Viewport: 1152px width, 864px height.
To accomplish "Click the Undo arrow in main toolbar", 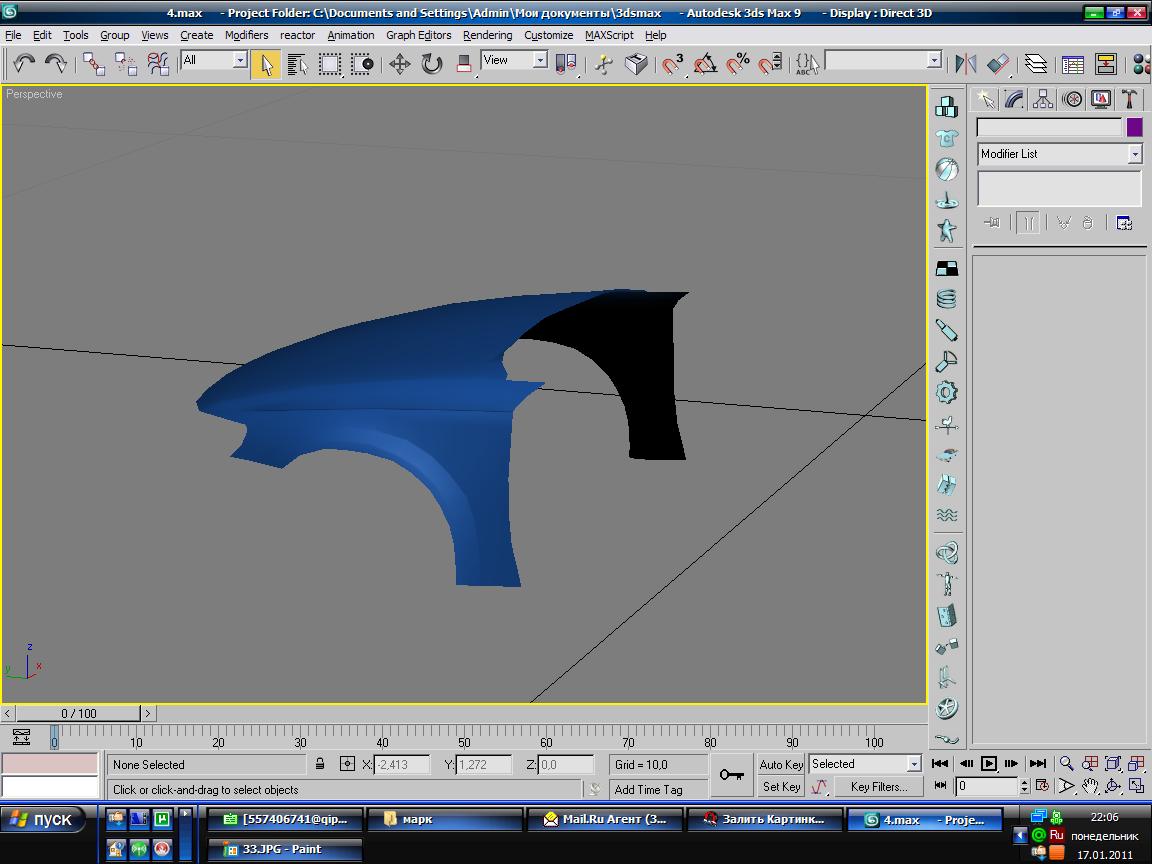I will tap(24, 64).
